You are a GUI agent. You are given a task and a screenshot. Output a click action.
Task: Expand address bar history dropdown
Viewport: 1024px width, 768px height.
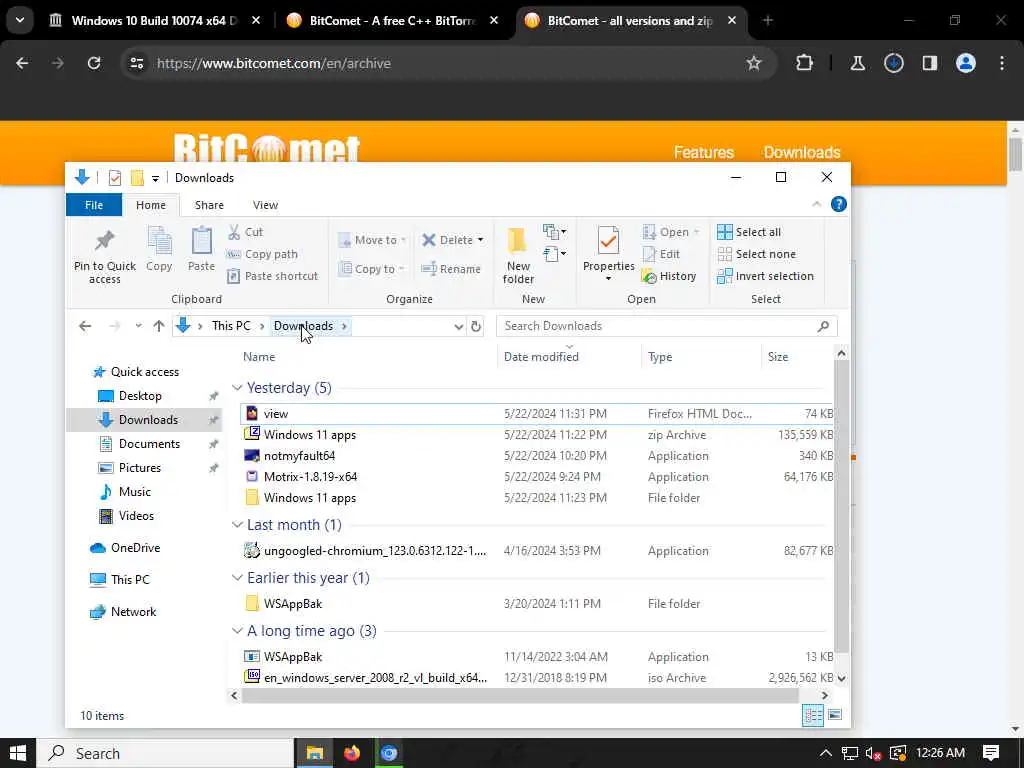(x=458, y=326)
